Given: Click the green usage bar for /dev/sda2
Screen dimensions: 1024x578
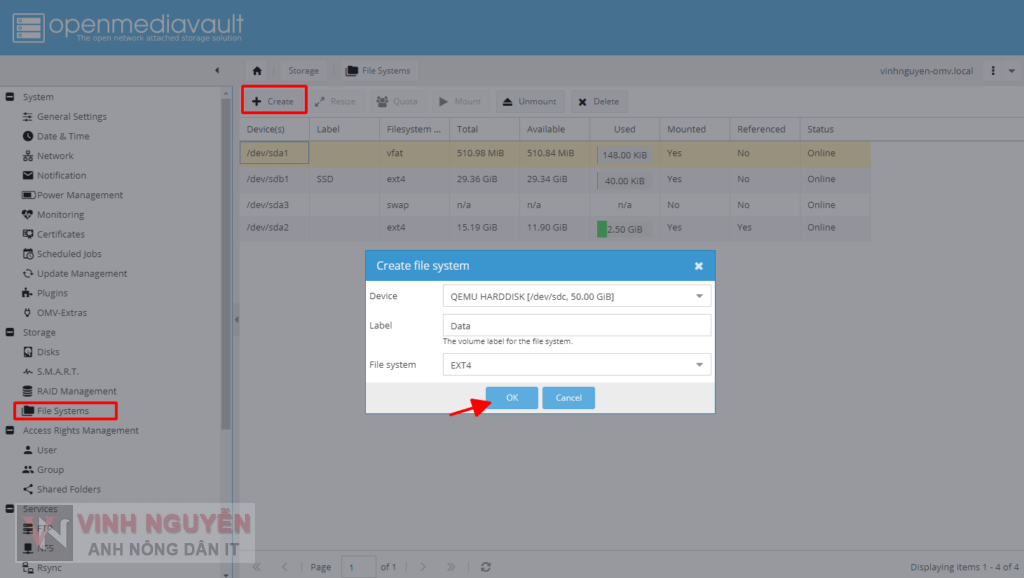Looking at the screenshot, I should [600, 228].
